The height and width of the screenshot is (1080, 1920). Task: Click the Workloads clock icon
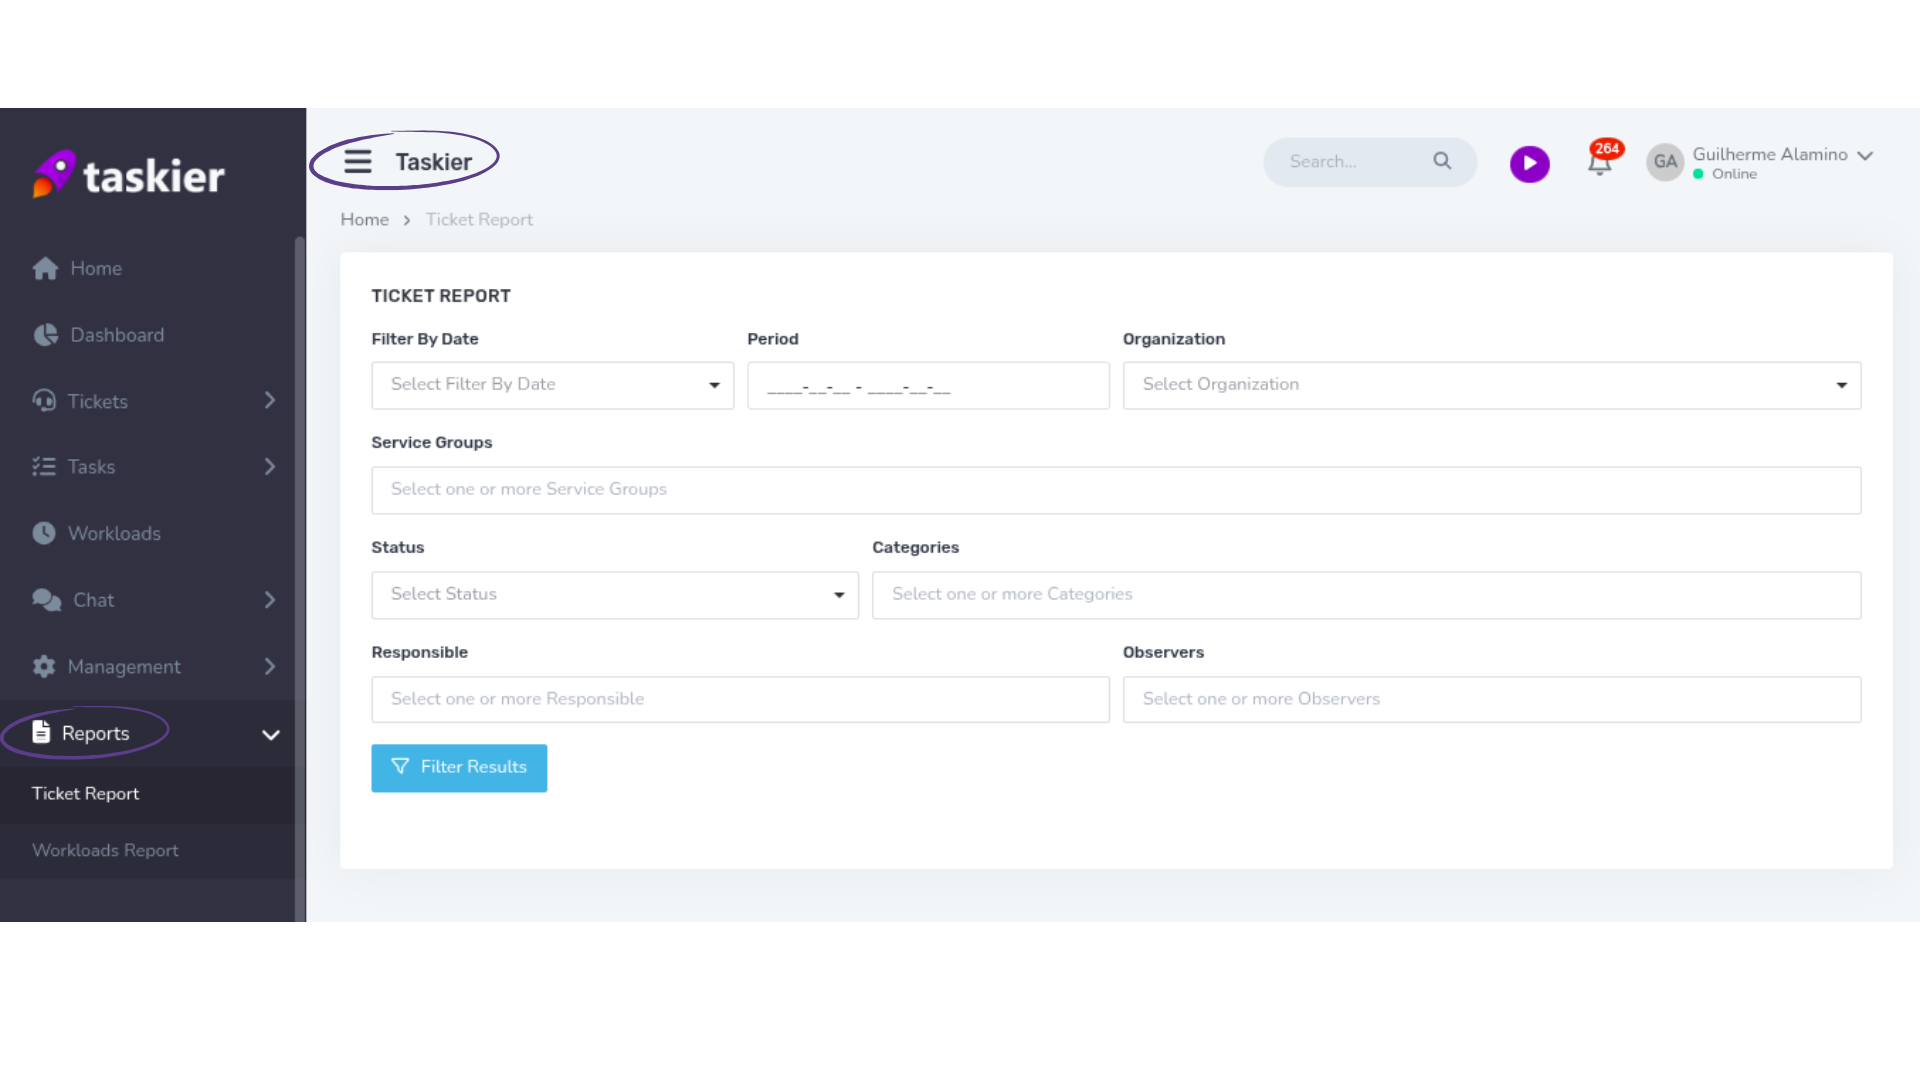[x=44, y=533]
